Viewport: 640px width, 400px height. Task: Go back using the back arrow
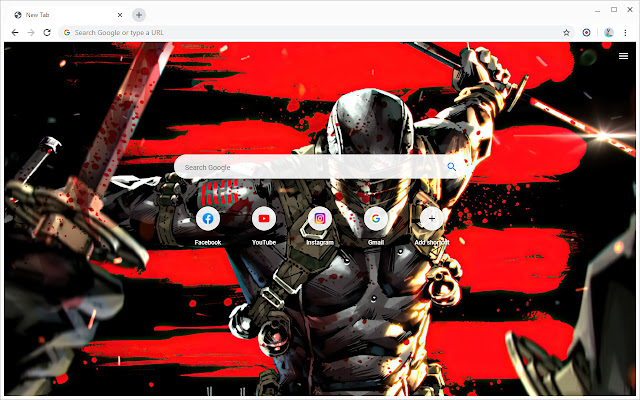pyautogui.click(x=15, y=33)
